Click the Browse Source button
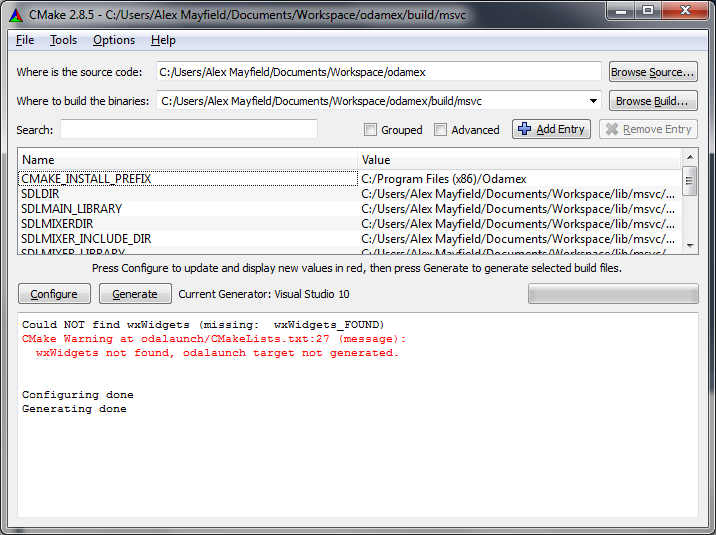 point(653,72)
